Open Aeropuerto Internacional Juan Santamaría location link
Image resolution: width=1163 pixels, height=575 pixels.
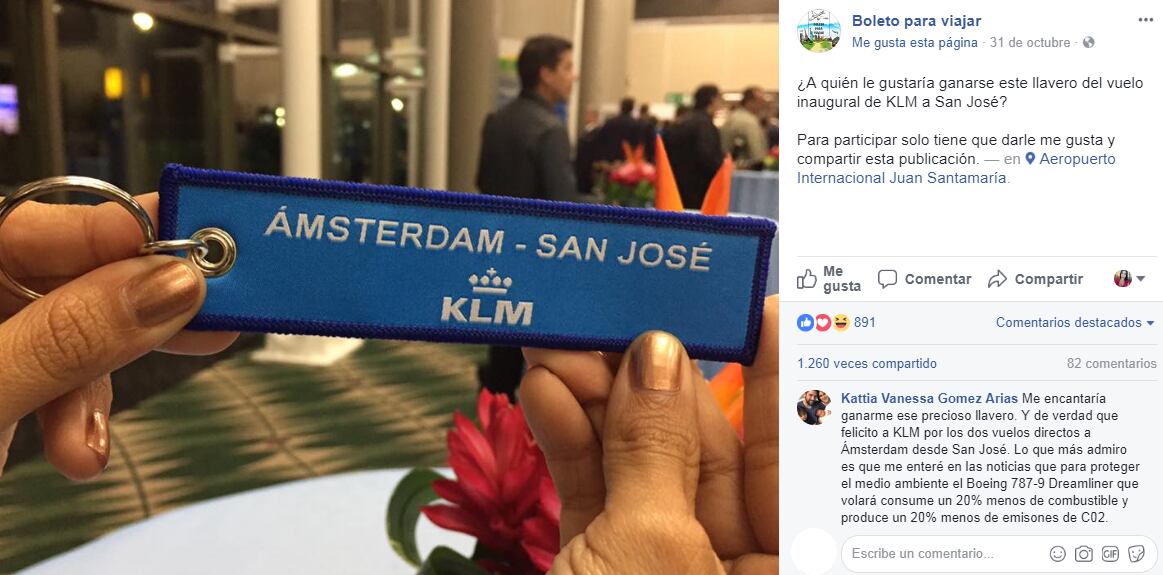tap(956, 168)
